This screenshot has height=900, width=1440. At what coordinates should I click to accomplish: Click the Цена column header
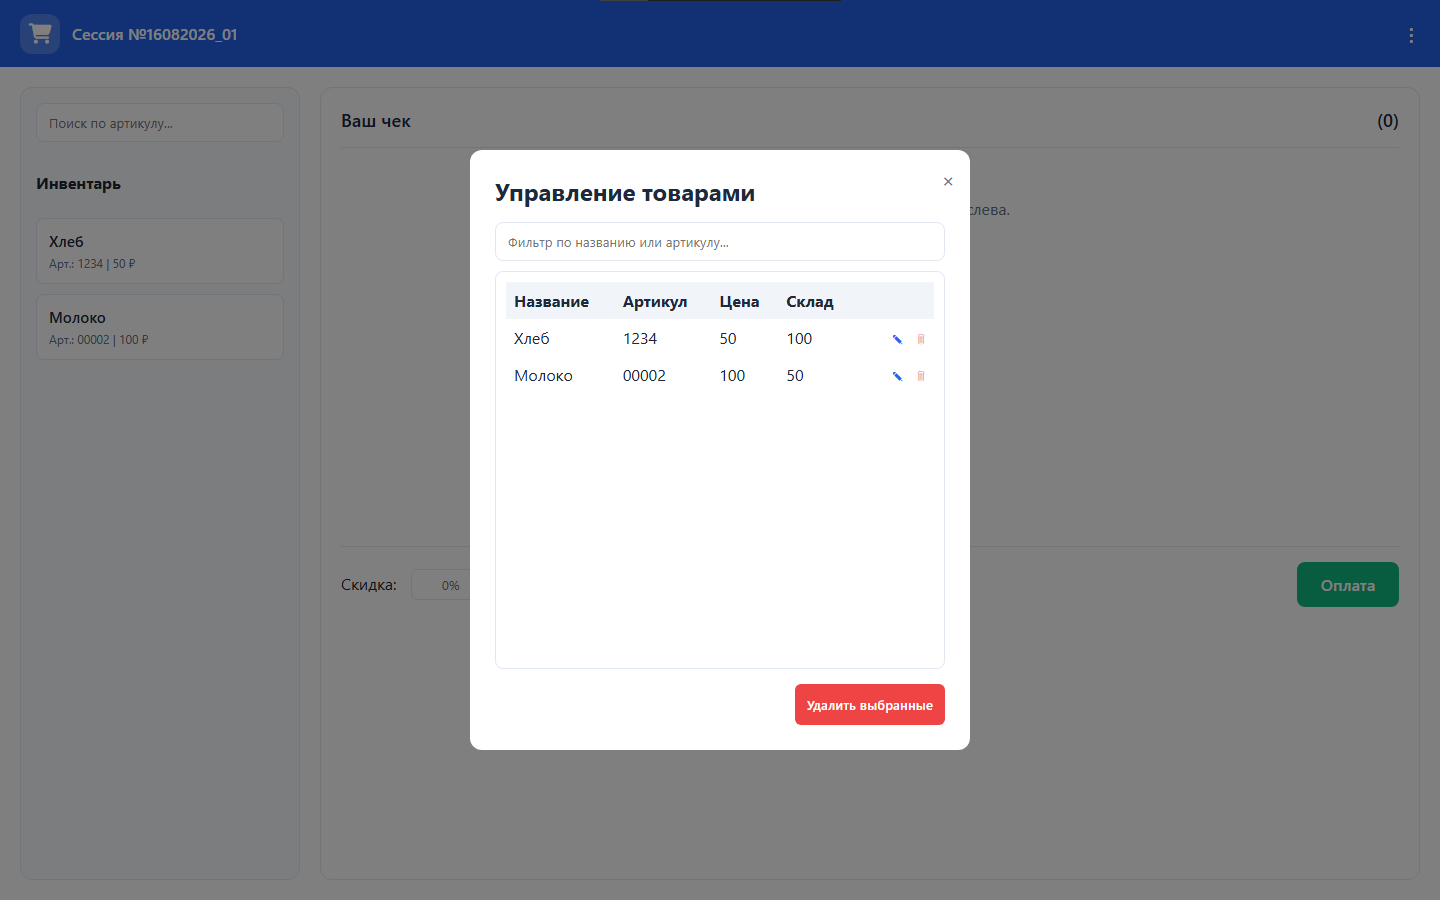739,302
